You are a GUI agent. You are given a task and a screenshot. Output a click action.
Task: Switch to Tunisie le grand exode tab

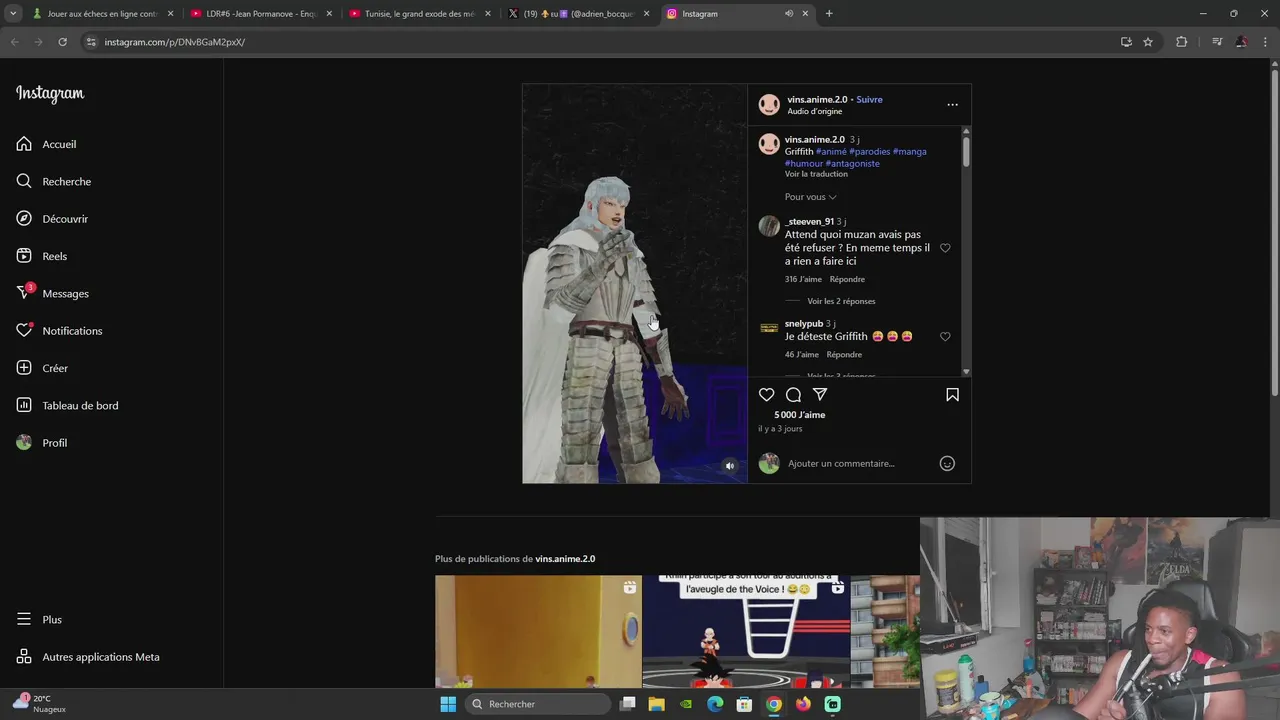pyautogui.click(x=421, y=14)
